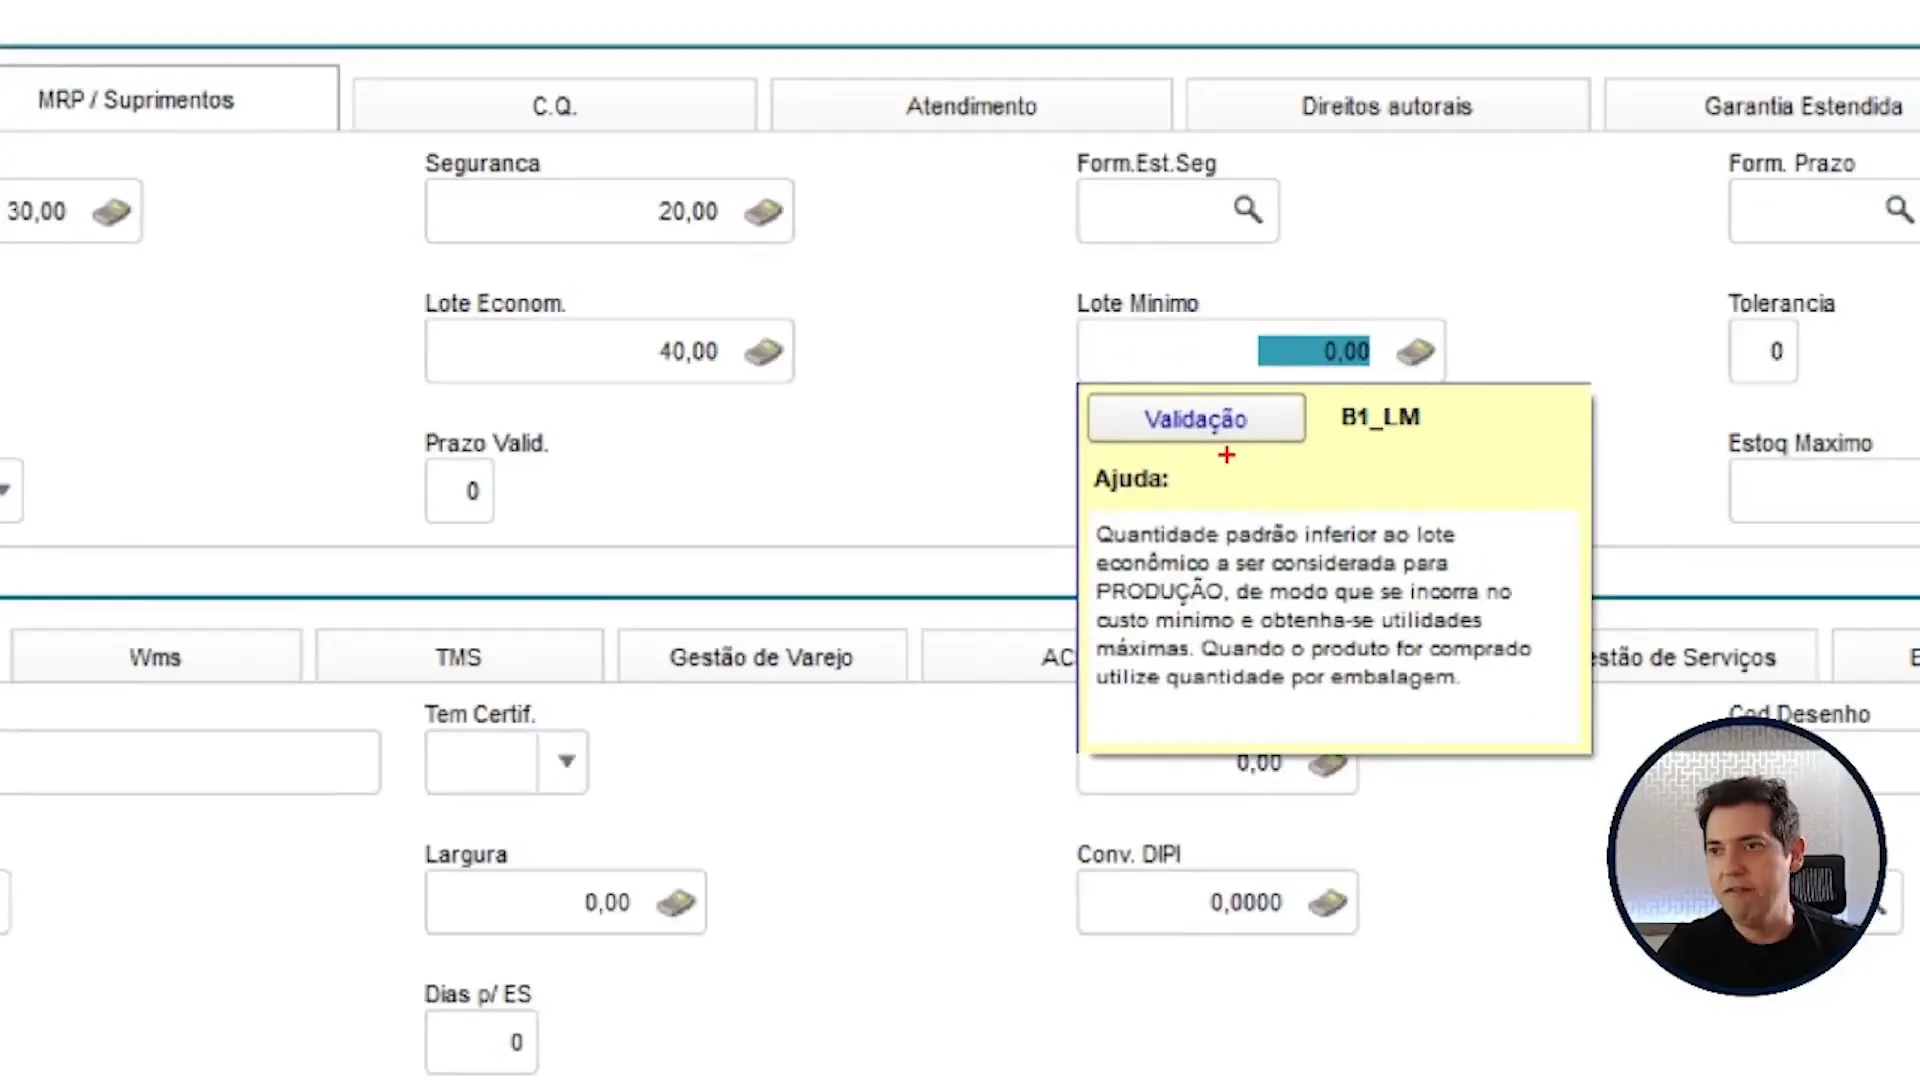Go to the Garantia Estendida tab
This screenshot has width=1920, height=1080.
pos(1802,106)
